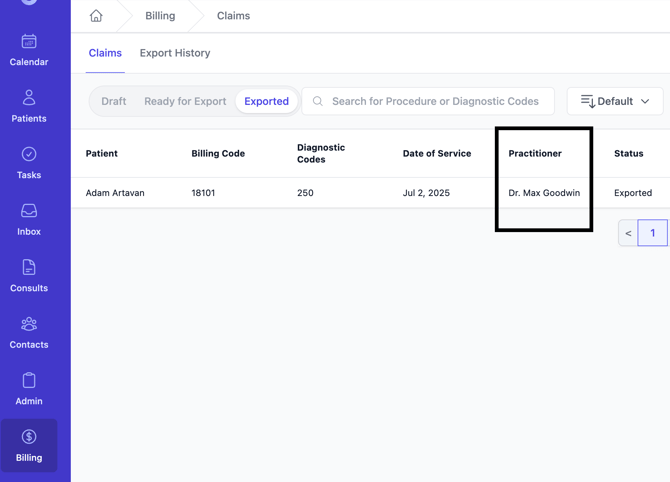Open the Inbox tray icon
This screenshot has height=482, width=670.
[29, 211]
